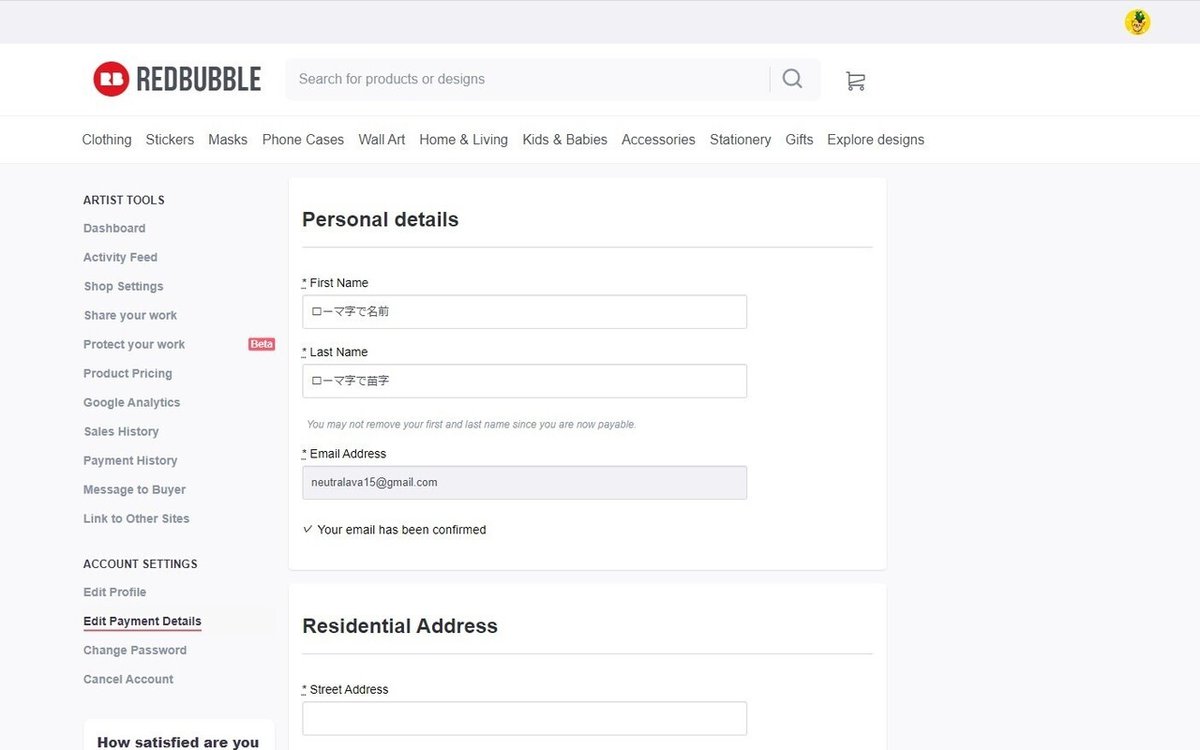Open the shopping cart
Screen dimensions: 1200x750
tap(855, 81)
